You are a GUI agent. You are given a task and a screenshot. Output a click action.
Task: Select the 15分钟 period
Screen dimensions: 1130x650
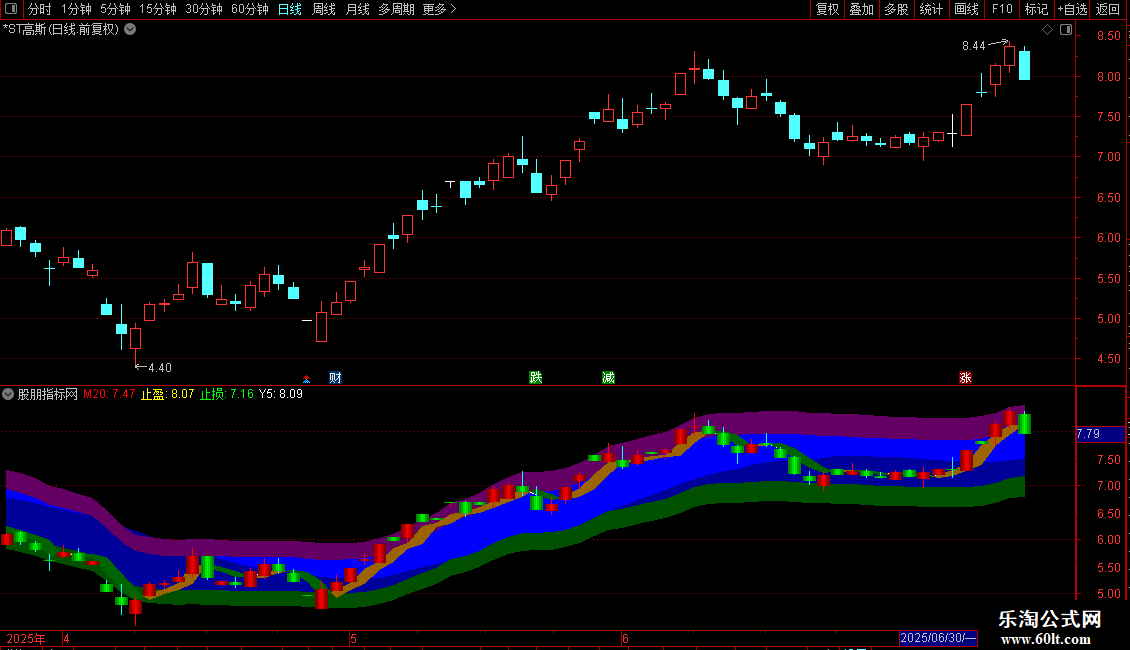pos(158,9)
